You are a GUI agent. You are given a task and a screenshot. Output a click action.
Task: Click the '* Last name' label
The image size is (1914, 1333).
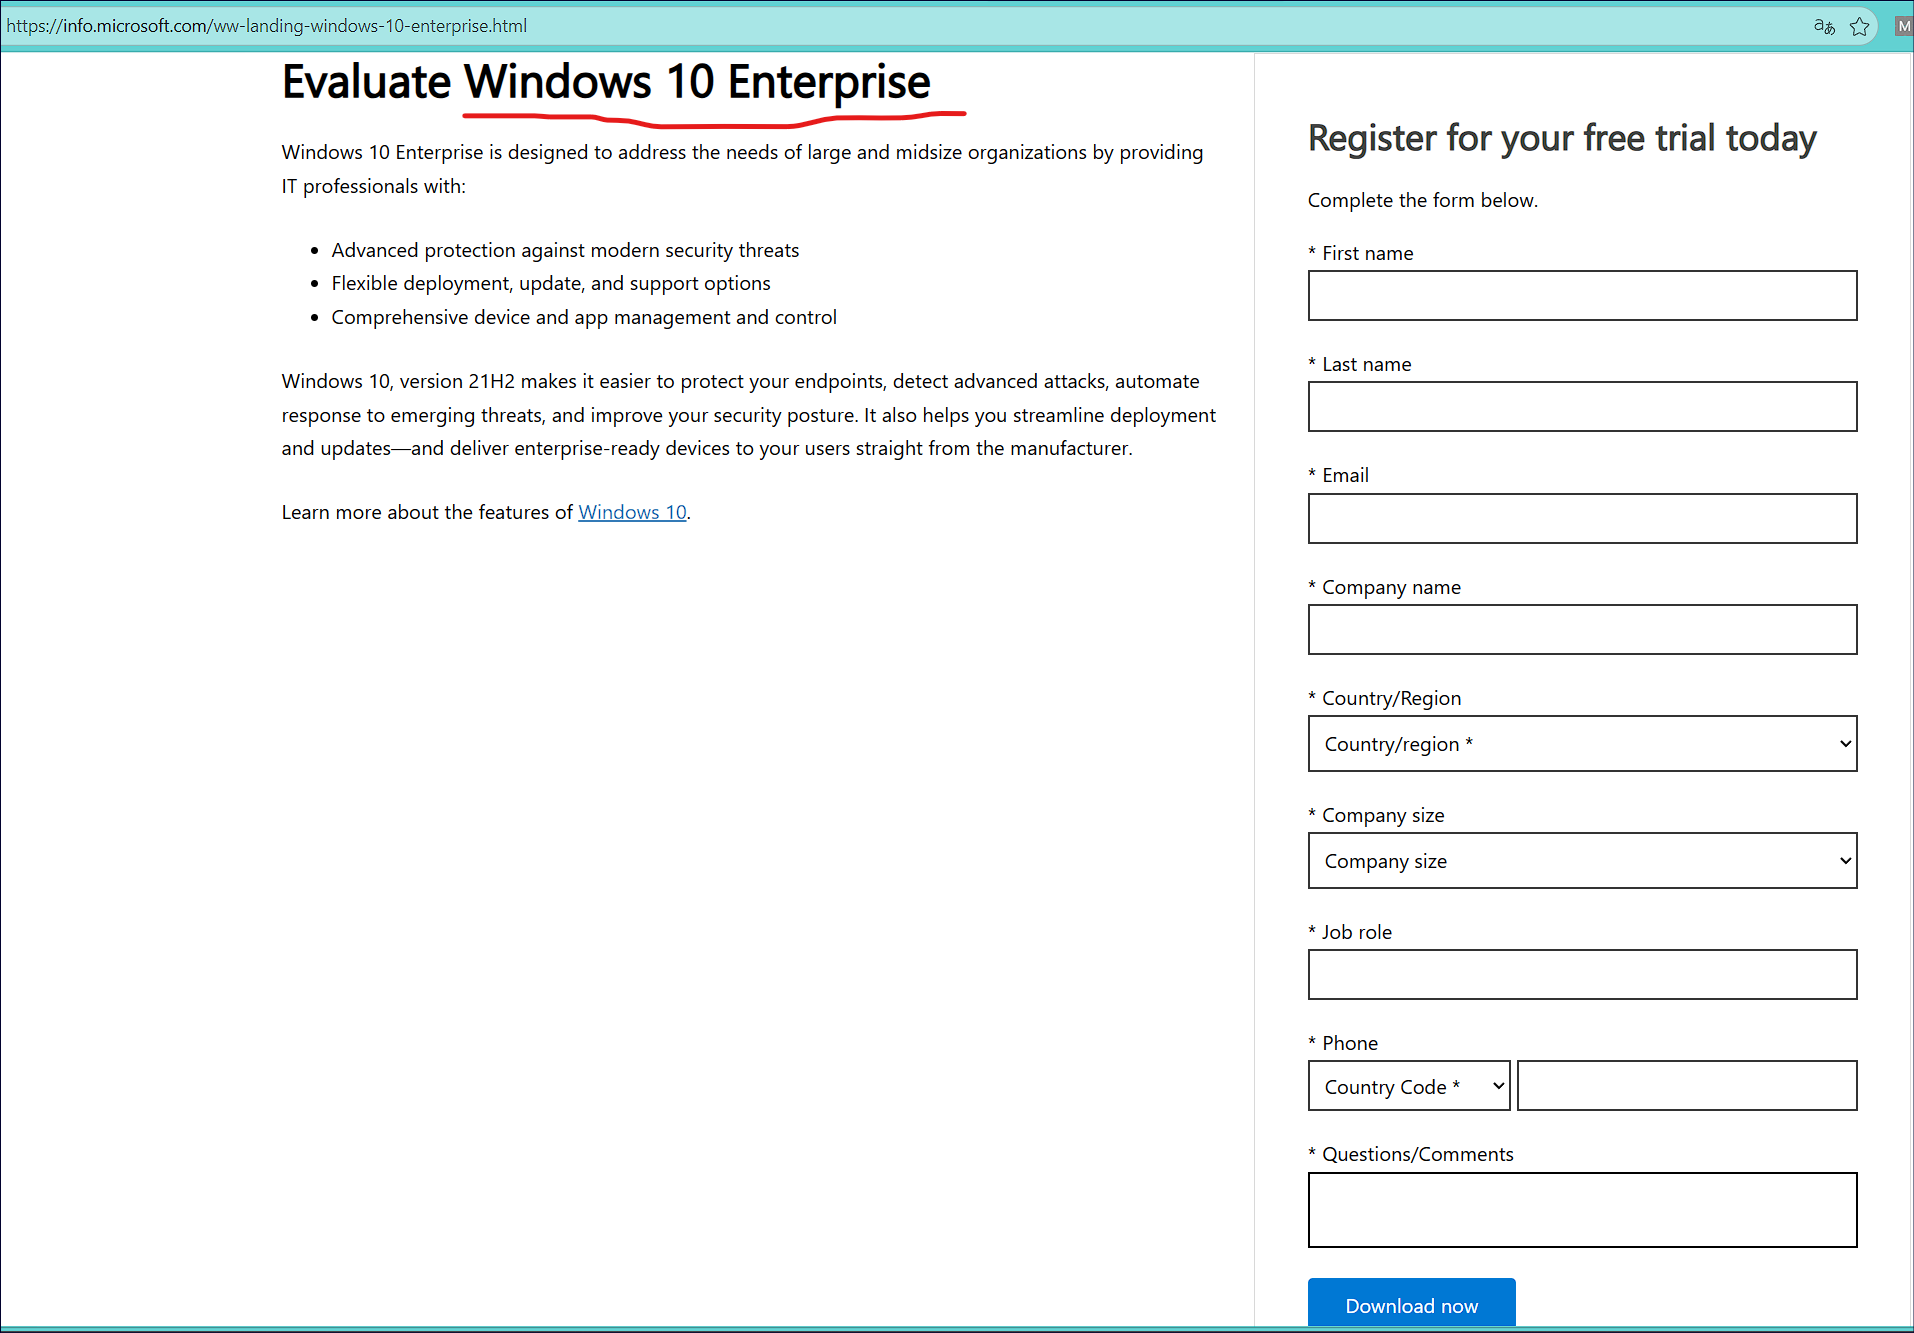coord(1359,364)
